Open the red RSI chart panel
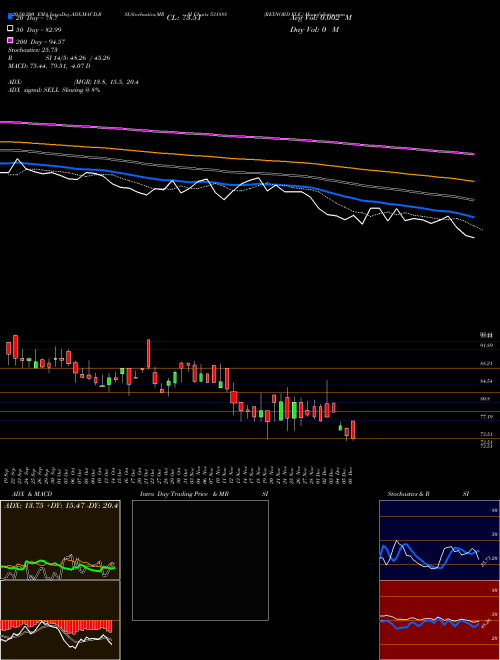Screen dimensions: 500x660 [x=439, y=620]
